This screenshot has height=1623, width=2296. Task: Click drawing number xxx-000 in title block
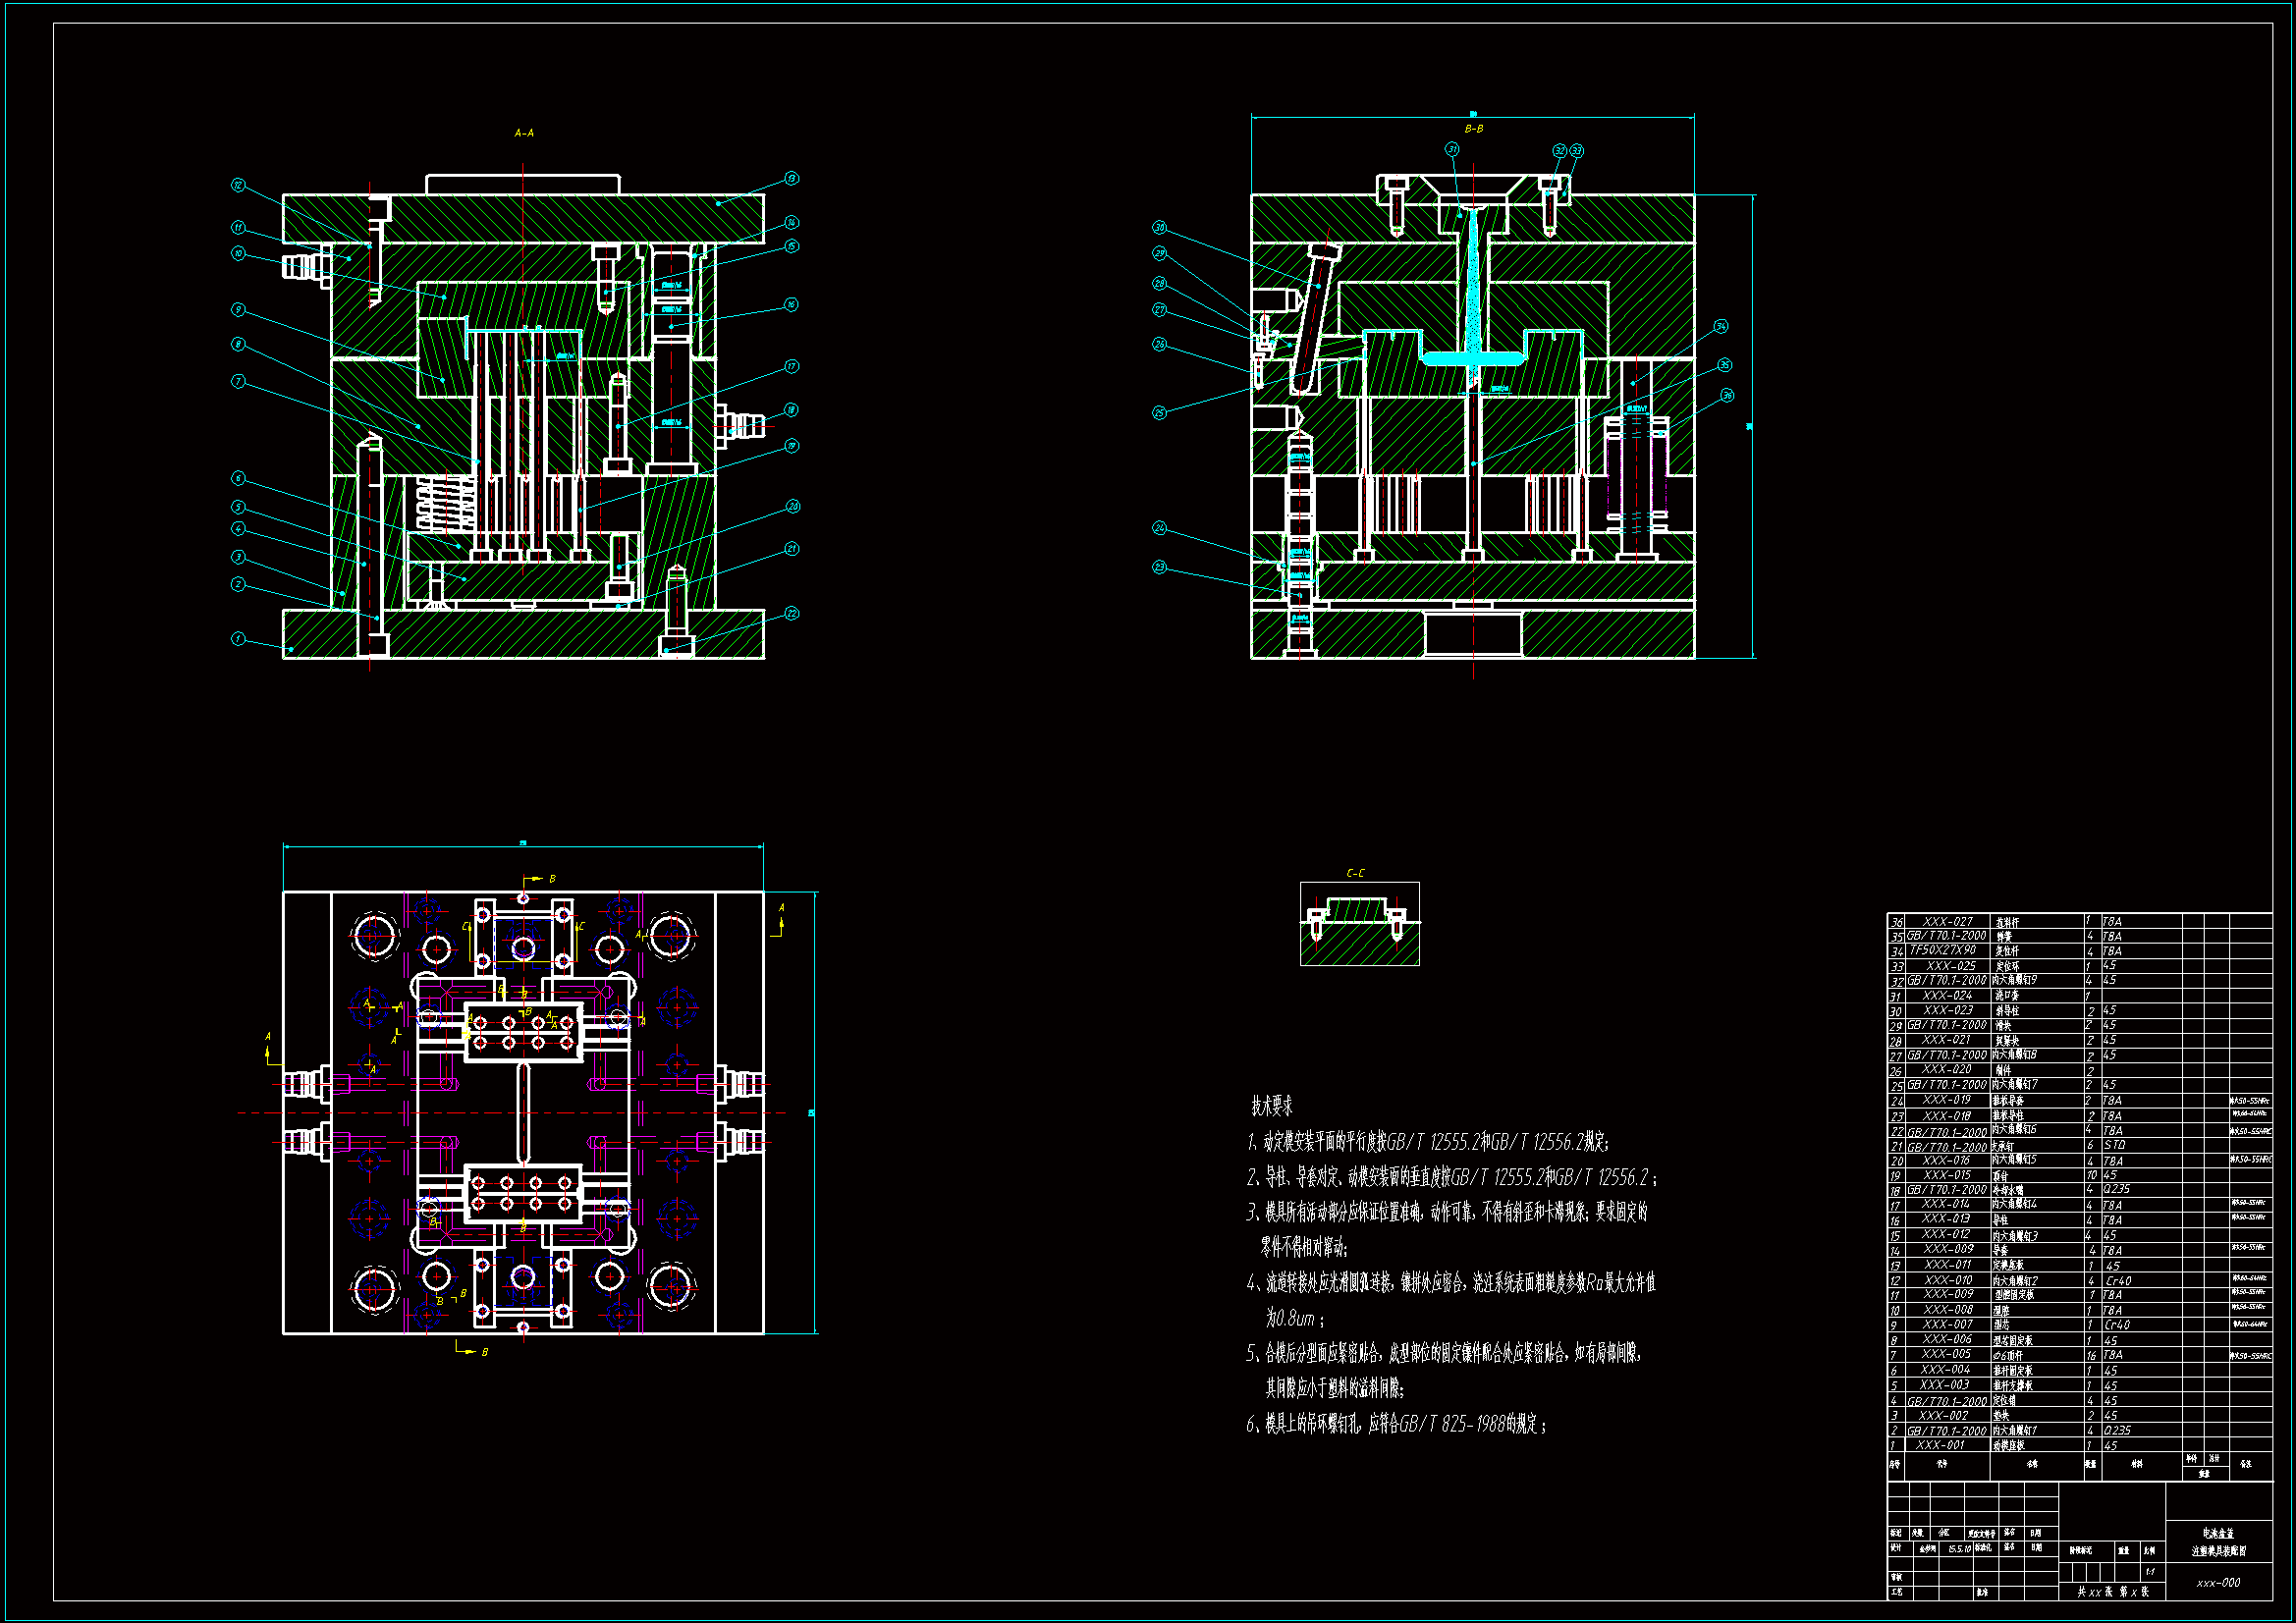pos(2218,1583)
